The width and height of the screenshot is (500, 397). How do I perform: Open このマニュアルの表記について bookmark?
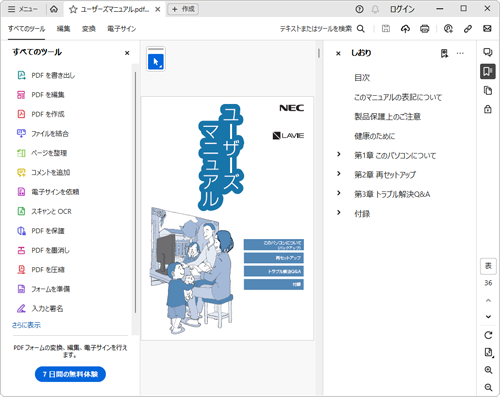pyautogui.click(x=398, y=97)
